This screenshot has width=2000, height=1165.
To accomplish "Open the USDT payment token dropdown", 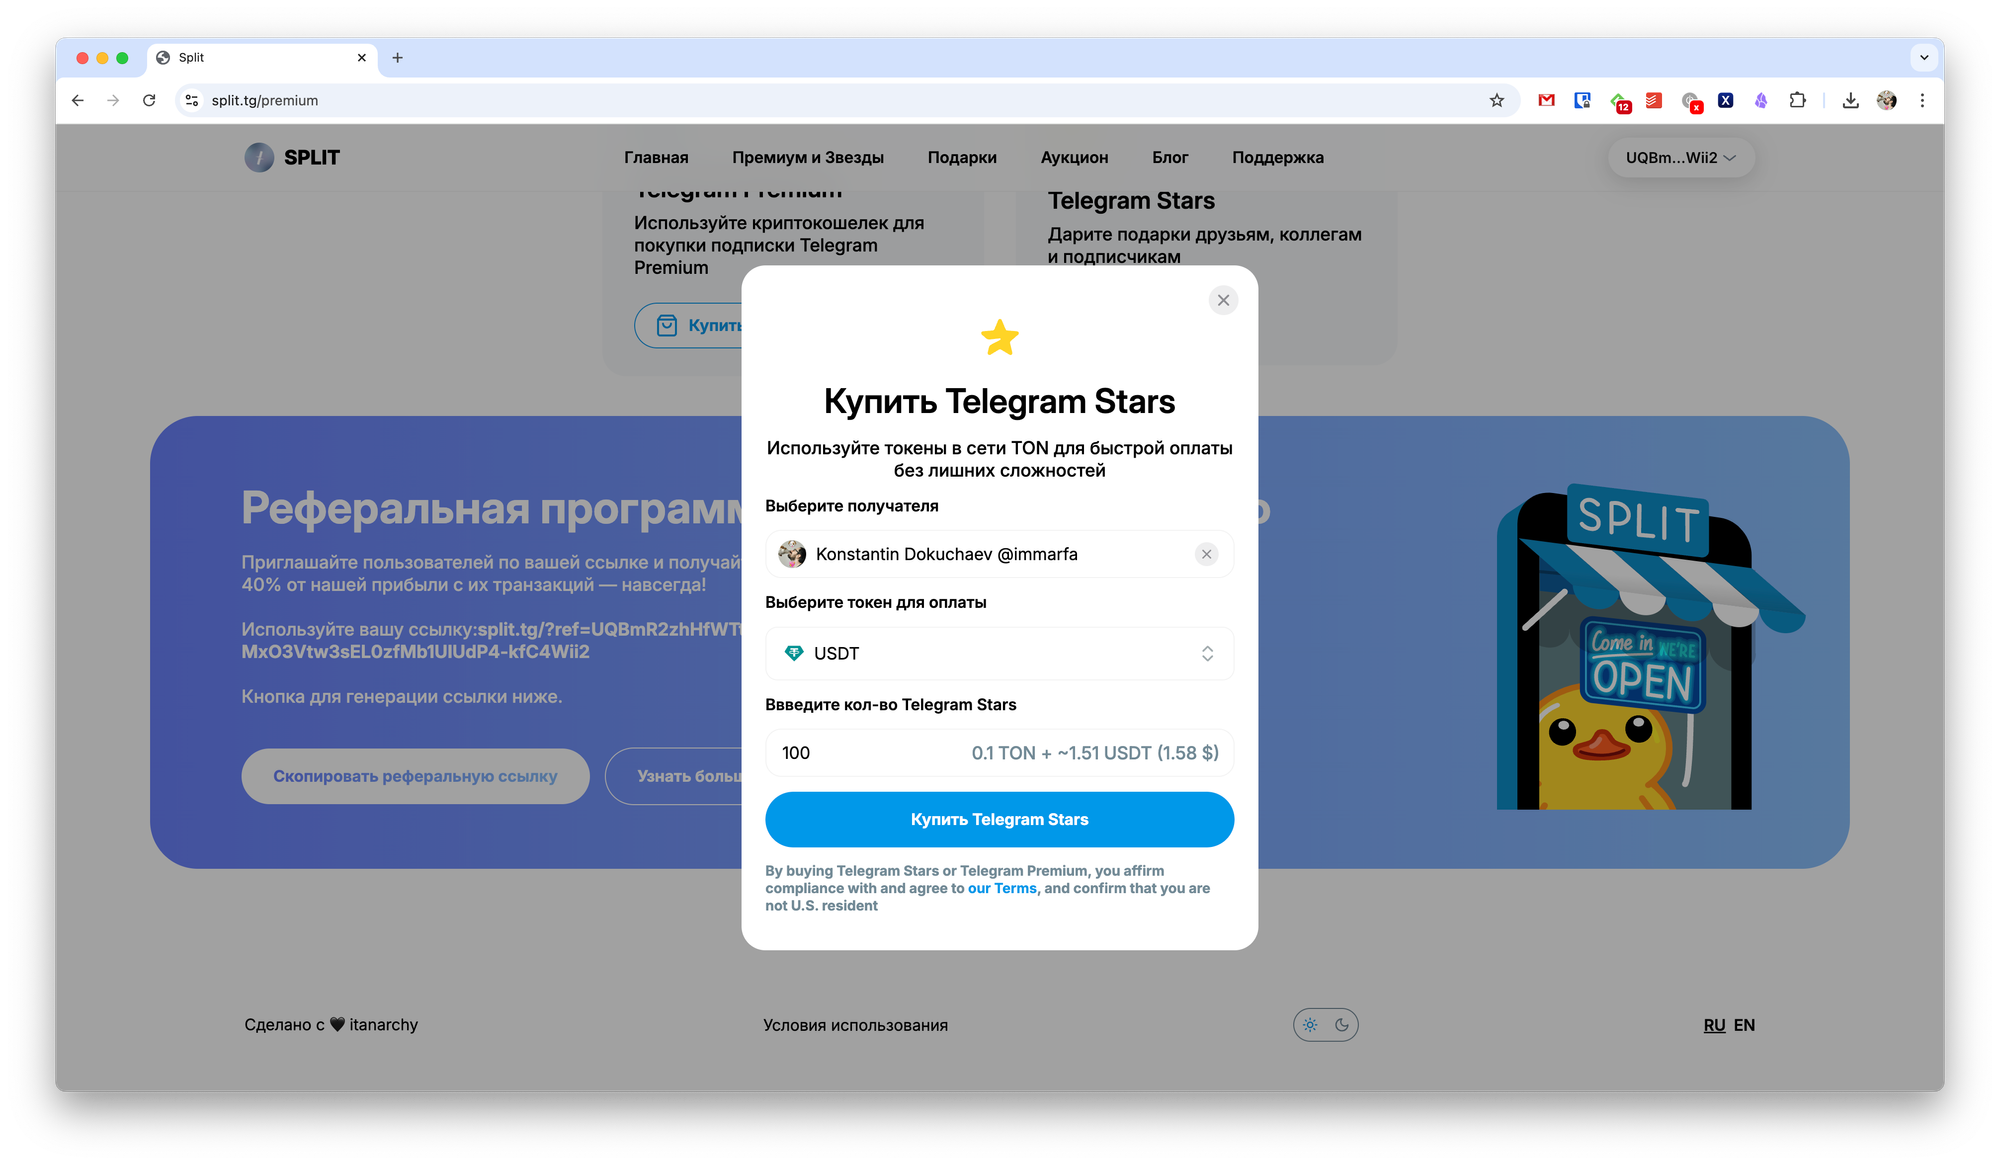I will pos(999,653).
